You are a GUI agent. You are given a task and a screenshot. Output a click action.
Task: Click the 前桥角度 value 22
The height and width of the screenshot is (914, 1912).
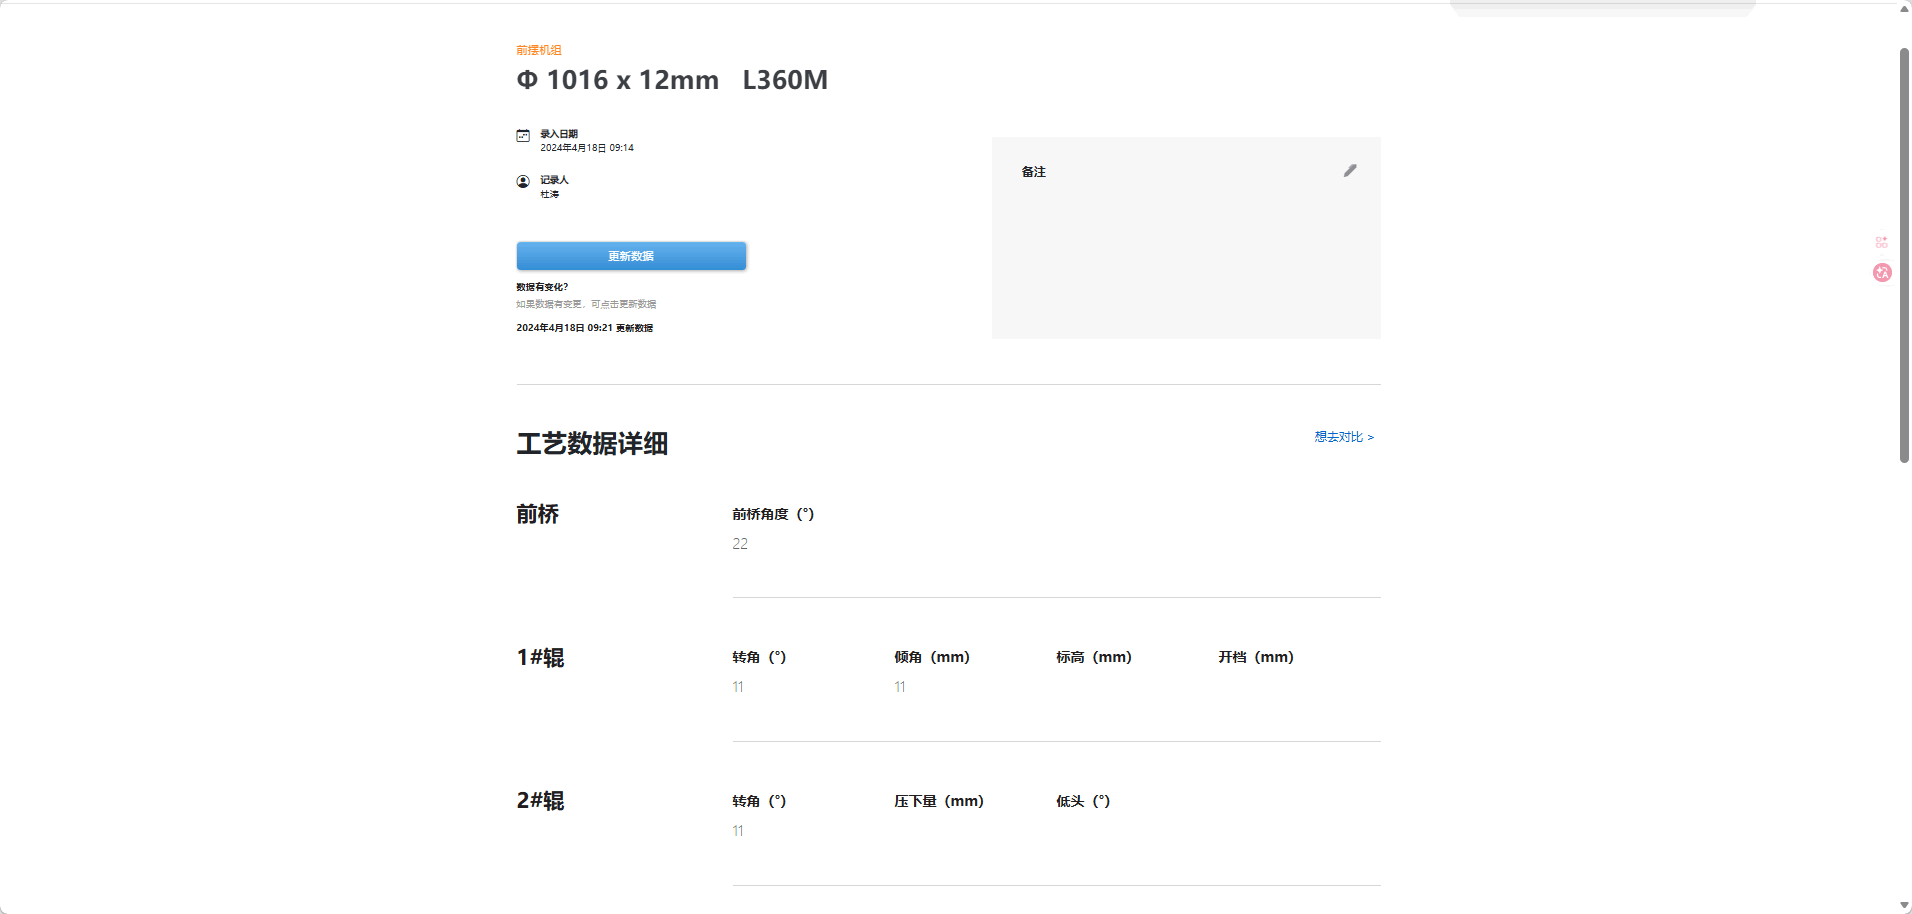(740, 544)
